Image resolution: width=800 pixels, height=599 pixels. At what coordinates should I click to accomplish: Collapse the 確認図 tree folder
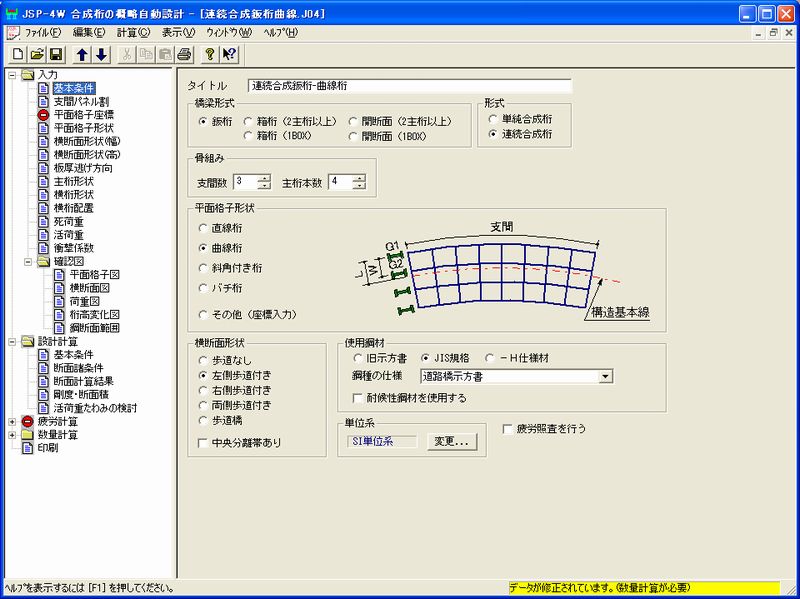pos(27,261)
